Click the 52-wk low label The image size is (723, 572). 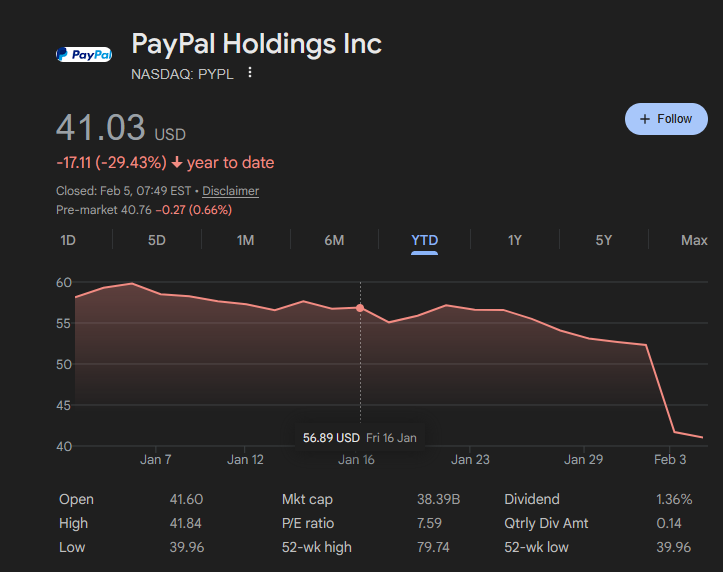tap(536, 547)
